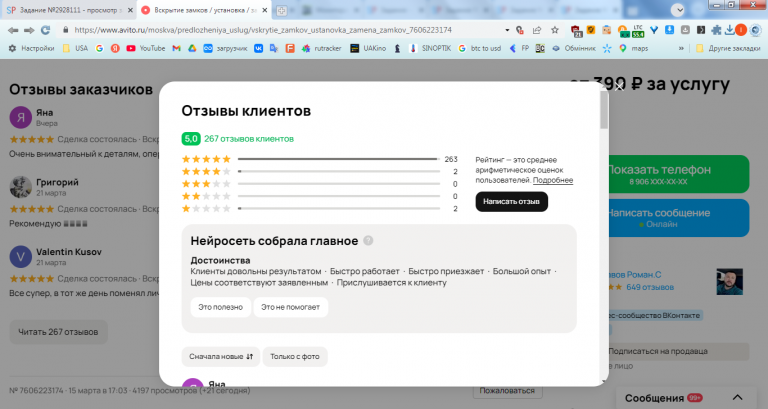
Task: Open the browser downloads arrow icon
Action: tap(729, 30)
